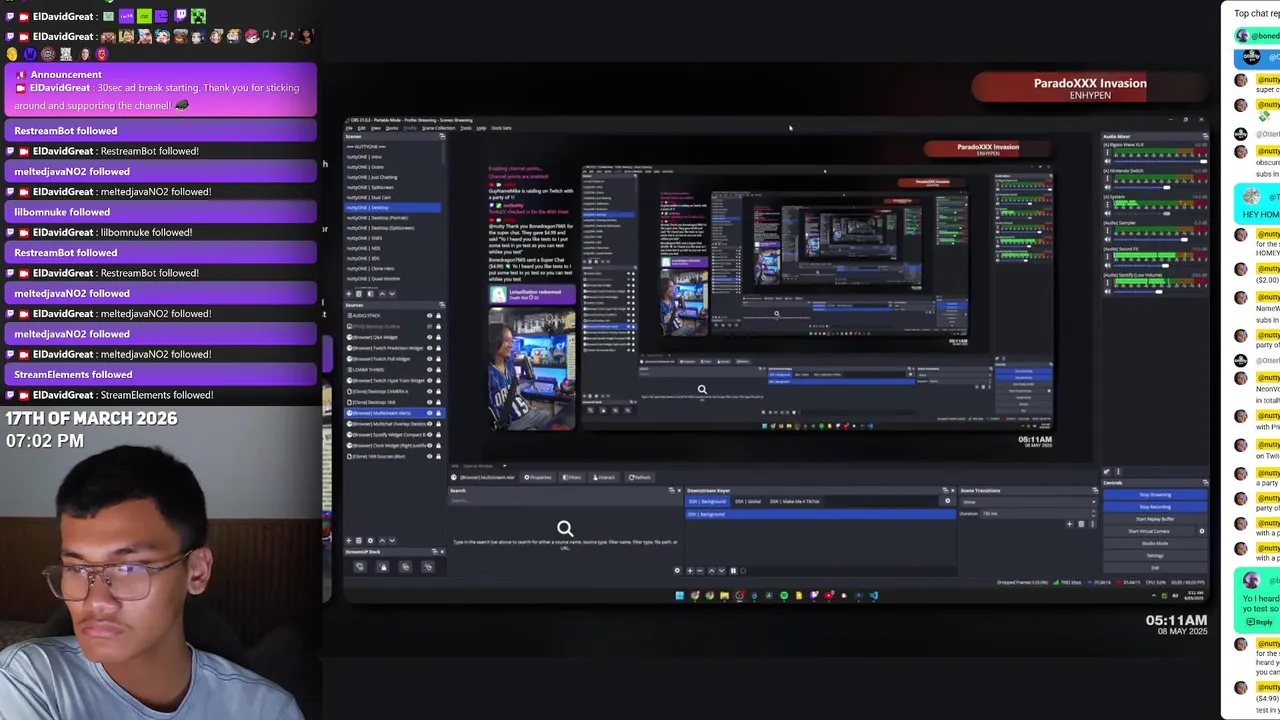Pop out the Scenes dock panel
1280x720 pixels.
442,136
